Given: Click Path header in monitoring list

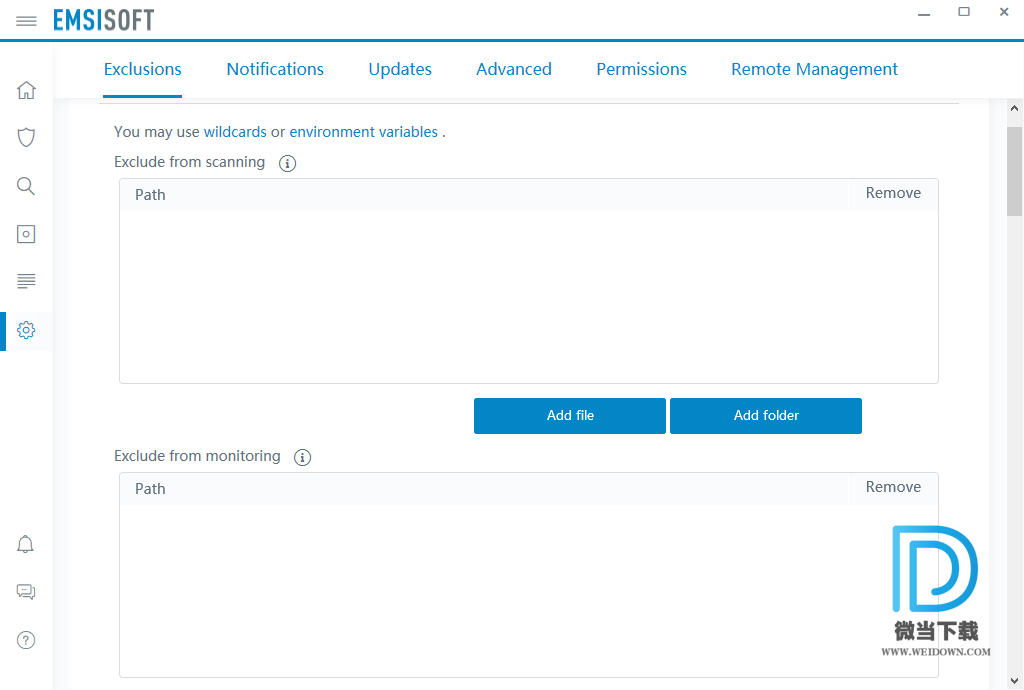Looking at the screenshot, I should point(150,489).
